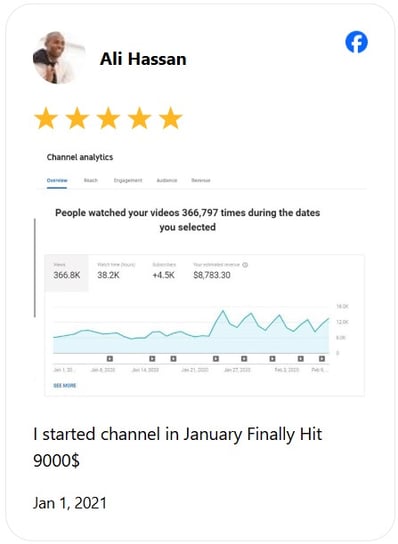Image resolution: width=398 pixels, height=544 pixels.
Task: Click the Facebook logo icon
Action: 356,42
